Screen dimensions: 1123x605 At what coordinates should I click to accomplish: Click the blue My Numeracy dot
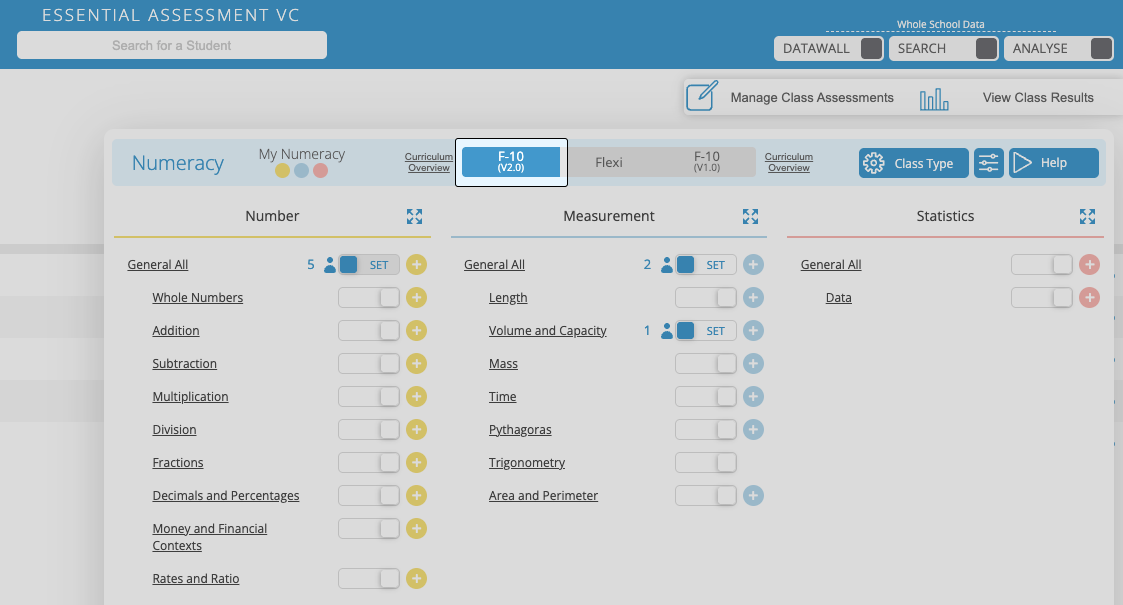tap(302, 170)
